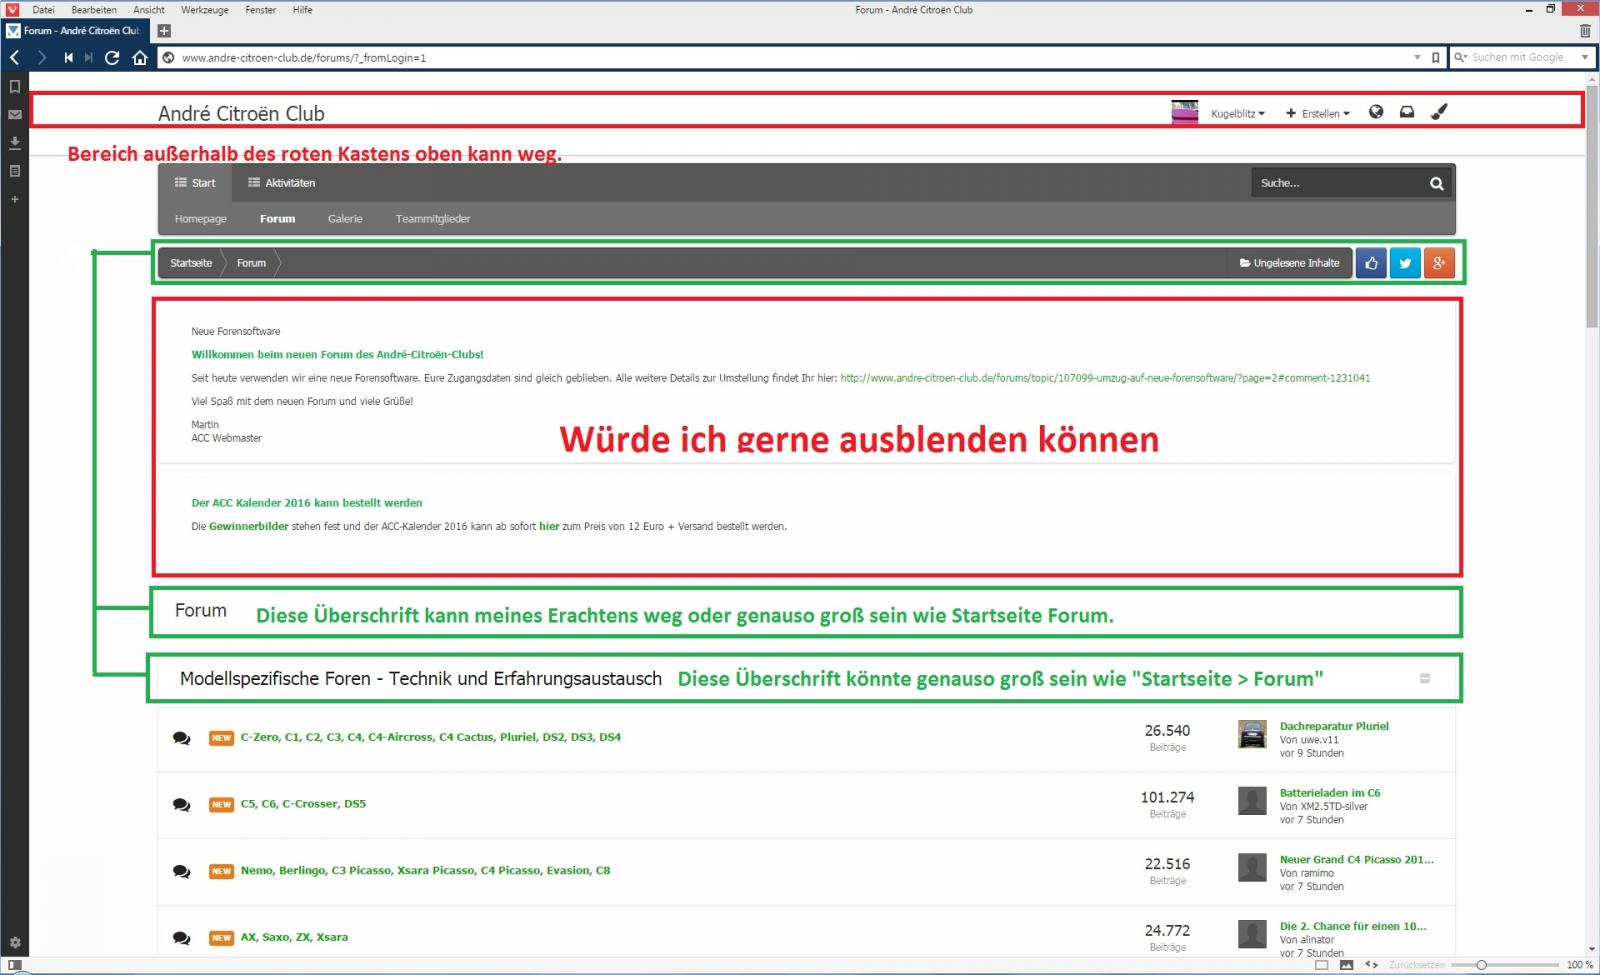Switch to the Aktivitäten navigation tab

coord(281,183)
